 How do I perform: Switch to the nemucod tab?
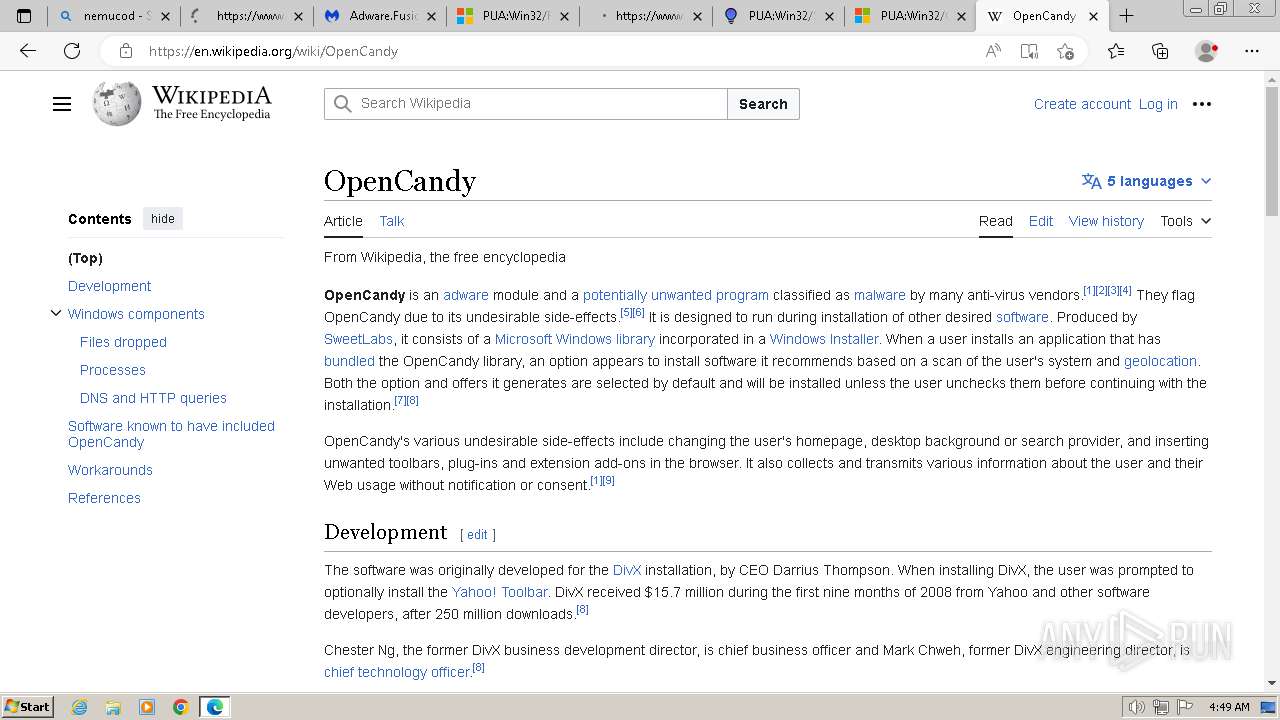coord(114,16)
